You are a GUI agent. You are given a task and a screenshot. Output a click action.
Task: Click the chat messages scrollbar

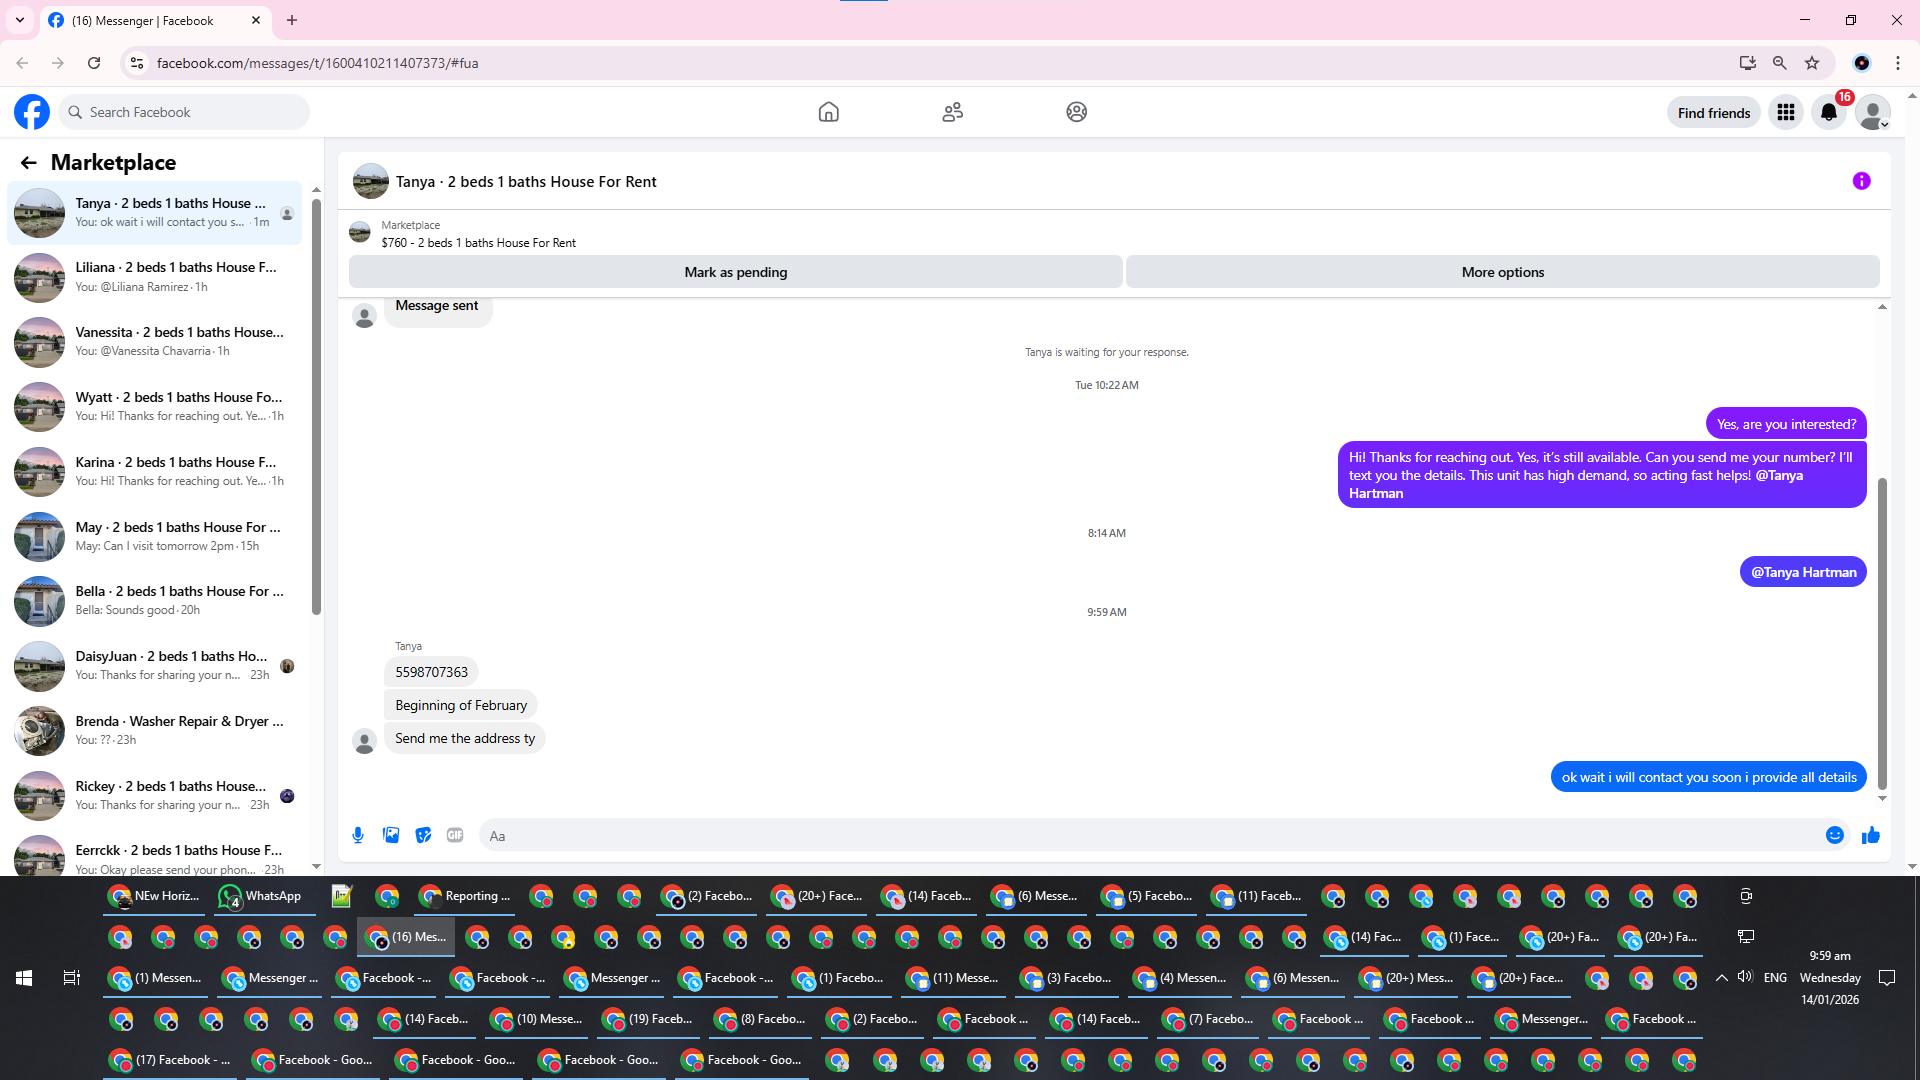pos(1882,632)
